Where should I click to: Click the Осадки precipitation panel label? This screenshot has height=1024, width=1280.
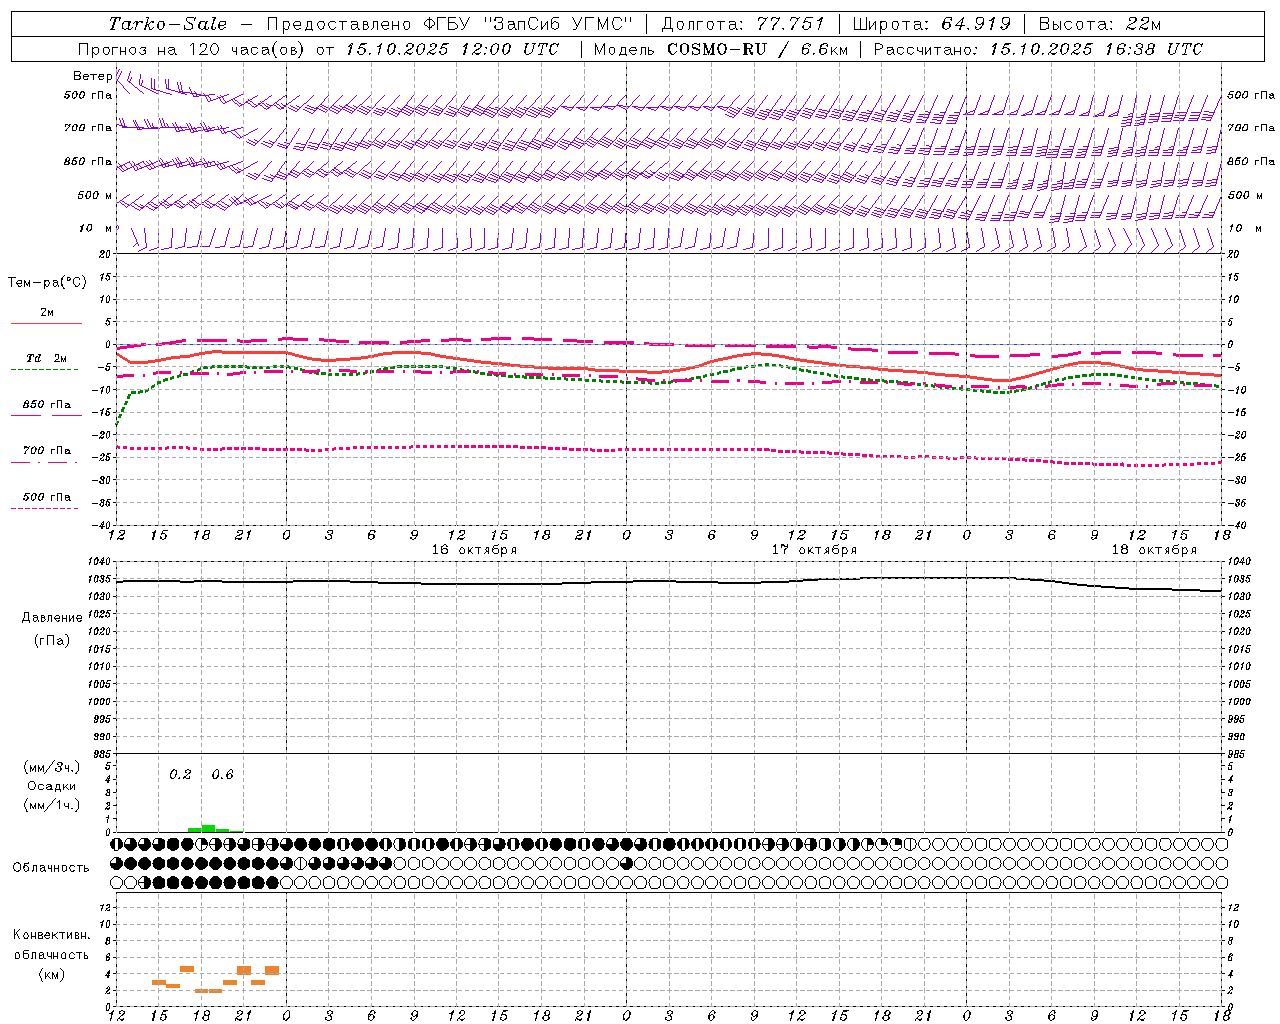tap(52, 786)
